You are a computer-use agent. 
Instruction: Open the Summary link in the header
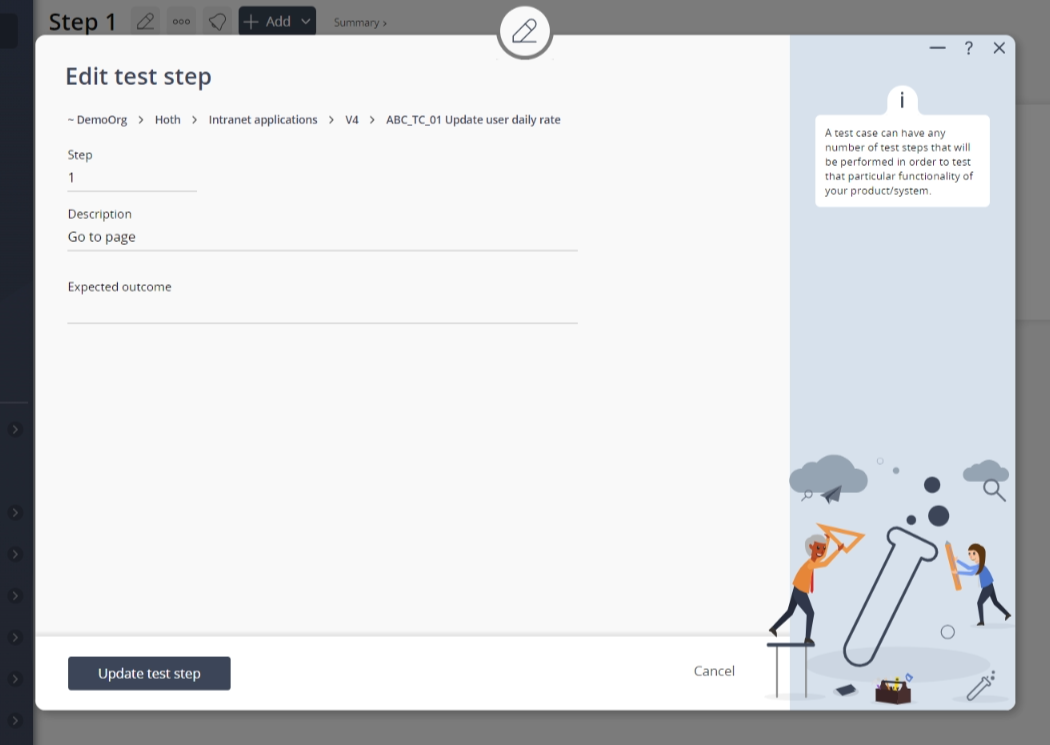point(360,23)
